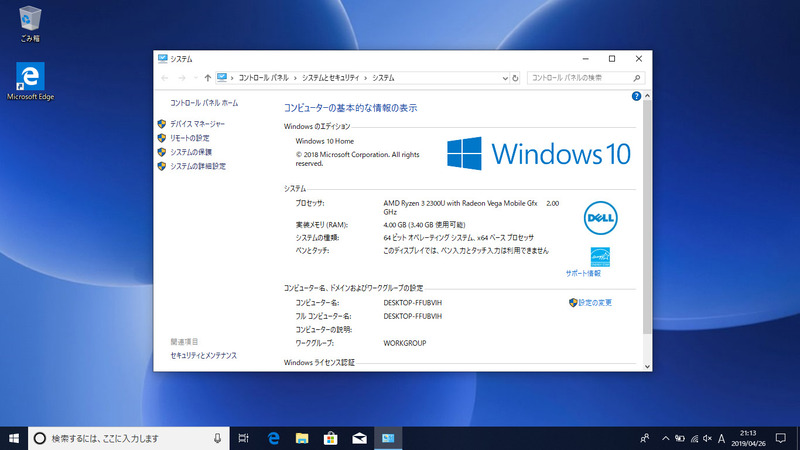This screenshot has width=800, height=450.
Task: Click the computer icon in the address bar
Action: [x=221, y=78]
